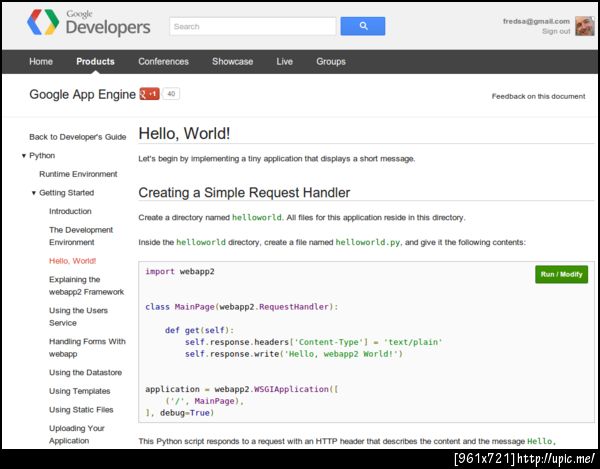Click the Google +1 badge

tap(149, 94)
